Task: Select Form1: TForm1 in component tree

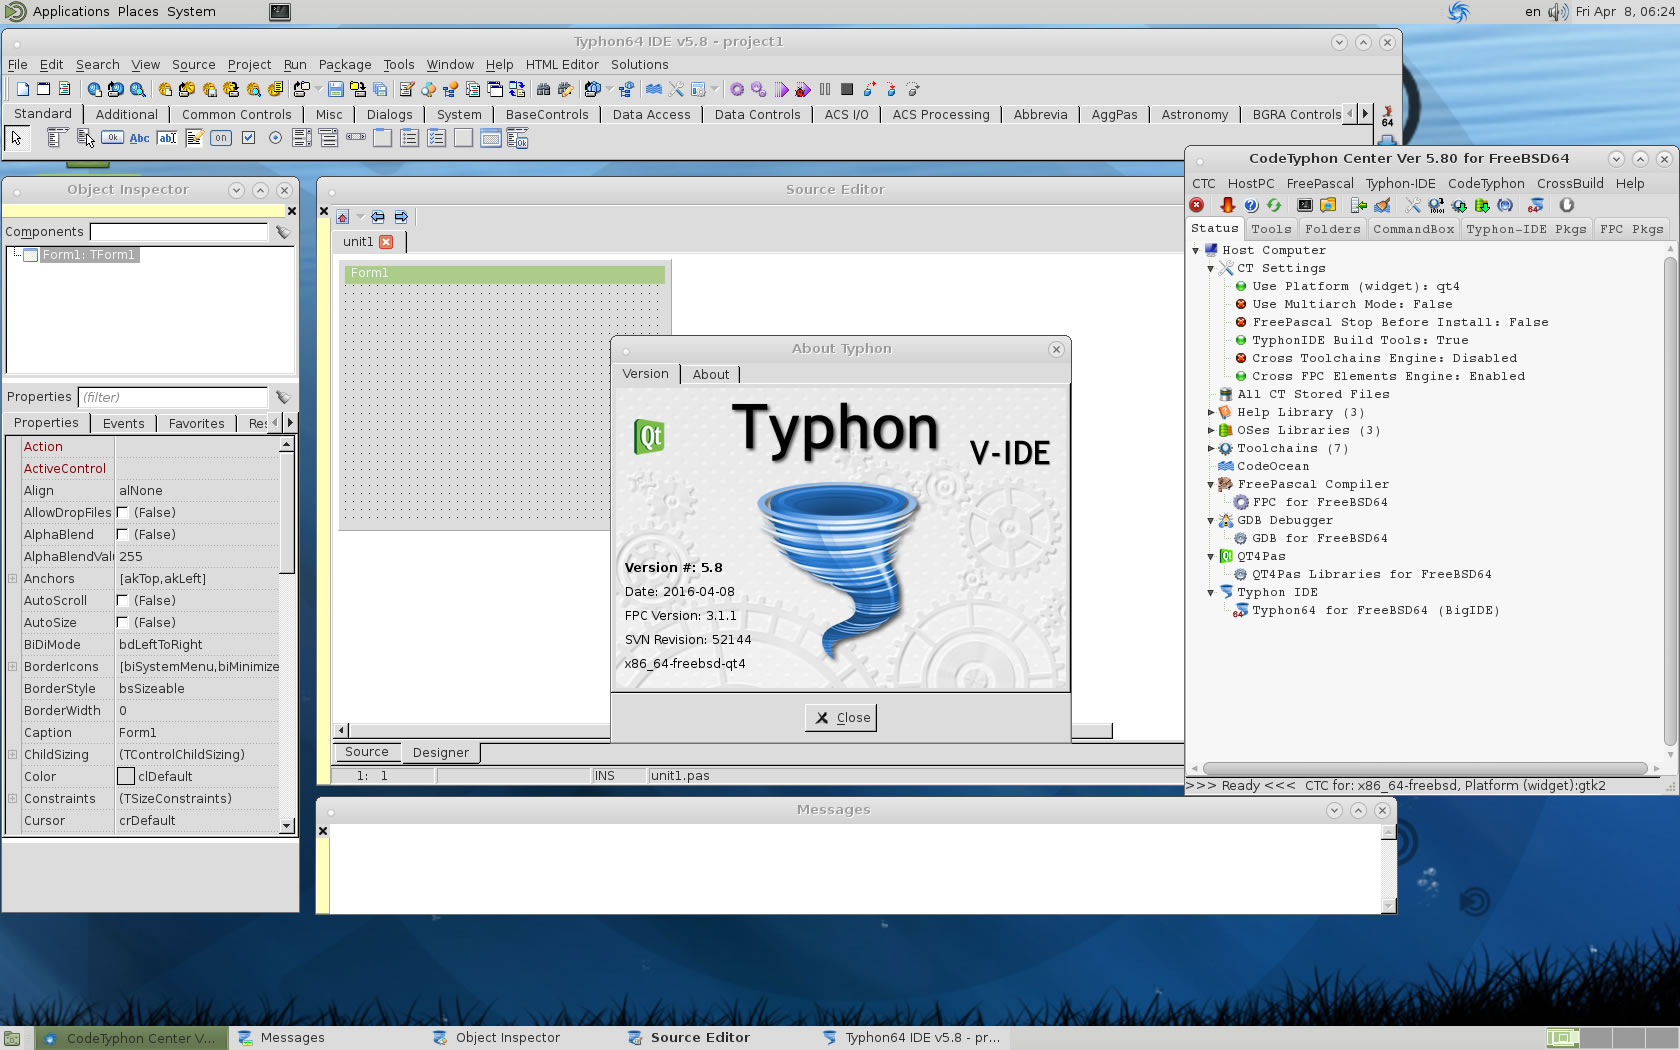Action: [x=88, y=255]
